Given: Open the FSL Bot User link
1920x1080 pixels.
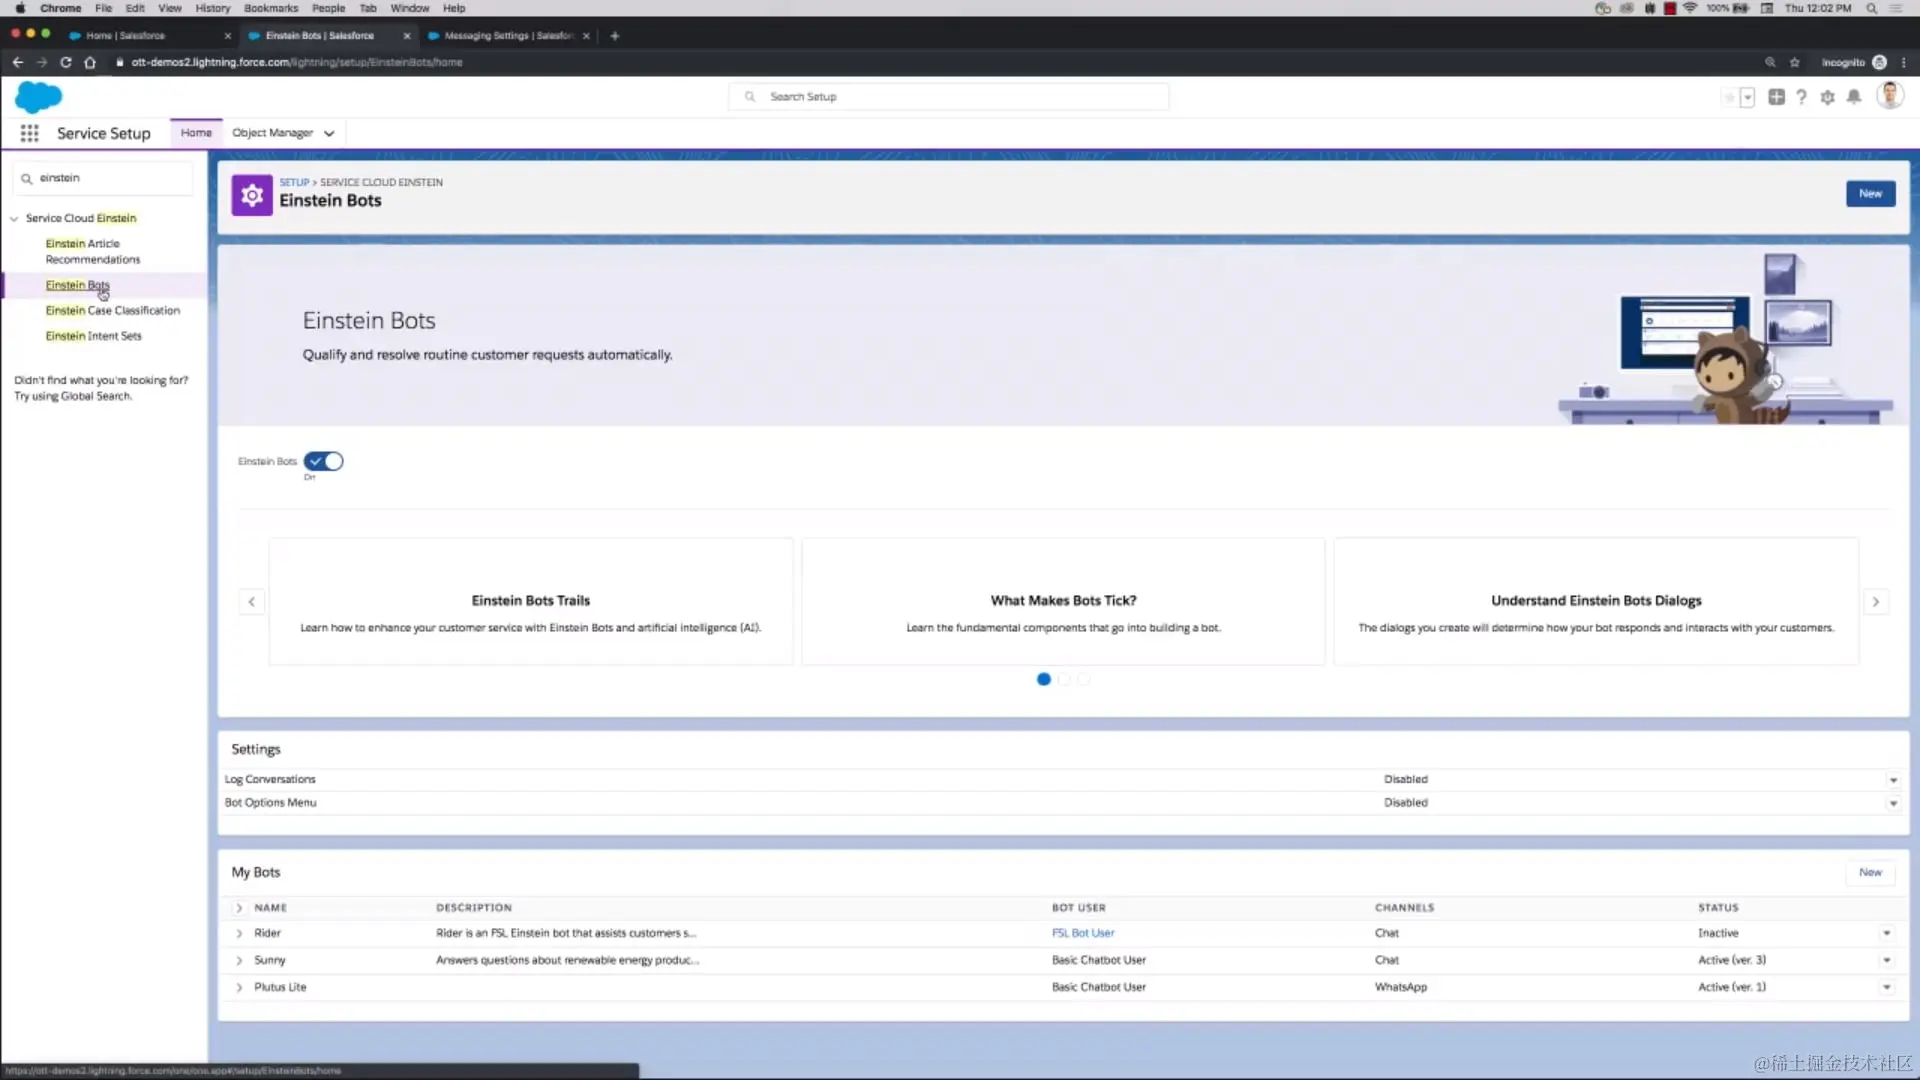Looking at the screenshot, I should click(1082, 932).
